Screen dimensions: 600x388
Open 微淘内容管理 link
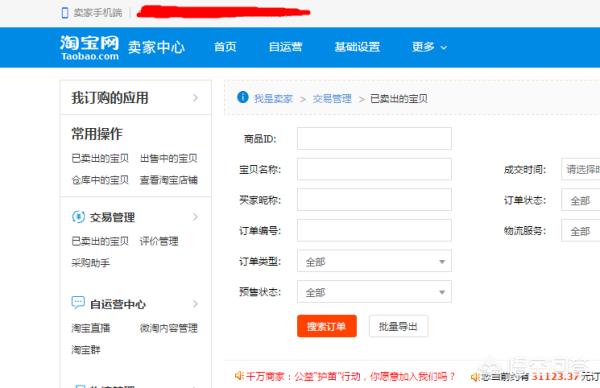pyautogui.click(x=168, y=328)
